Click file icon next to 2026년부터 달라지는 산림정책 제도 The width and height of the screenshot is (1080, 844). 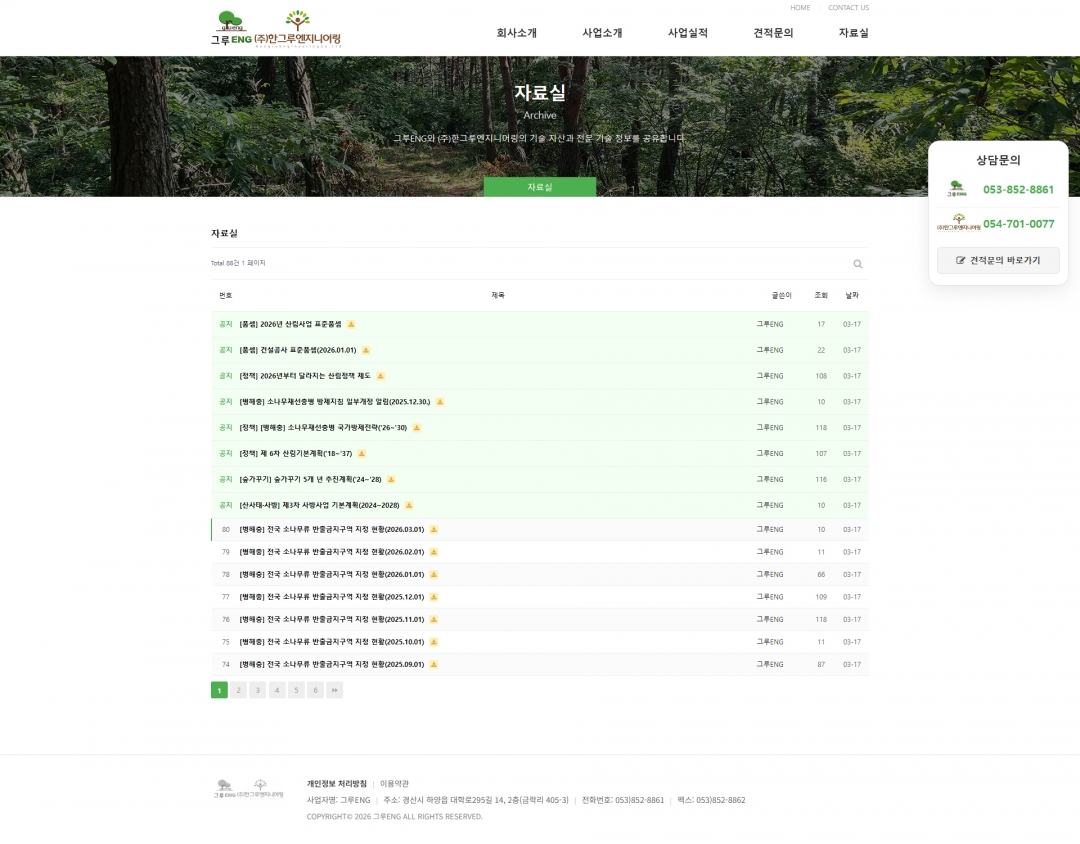[x=380, y=376]
